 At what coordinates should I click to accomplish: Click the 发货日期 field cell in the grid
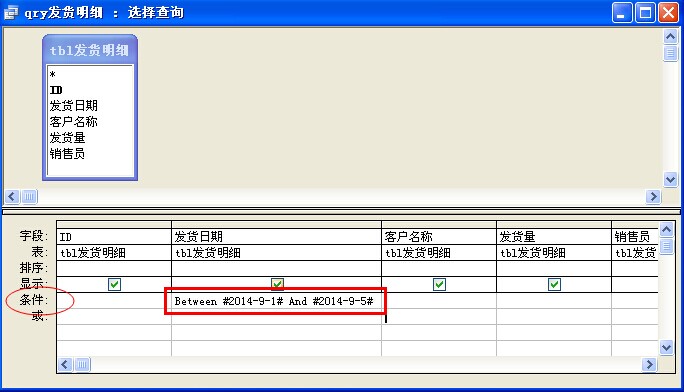tap(277, 237)
